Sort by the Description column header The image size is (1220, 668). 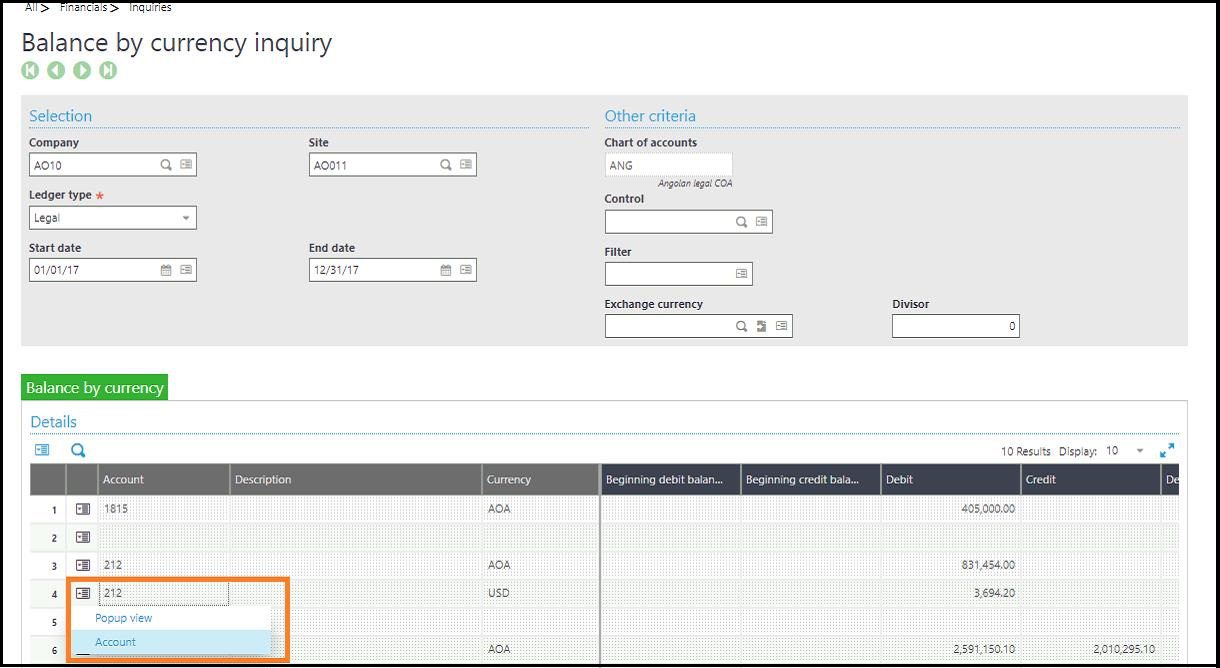click(x=356, y=480)
